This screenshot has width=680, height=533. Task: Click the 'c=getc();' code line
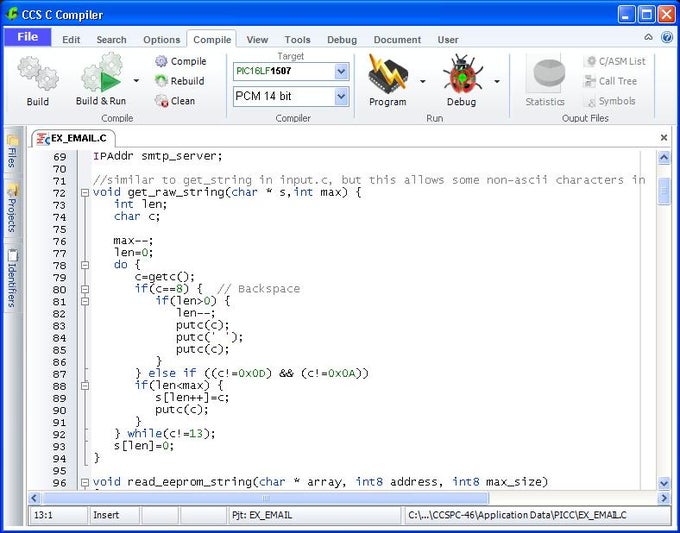(165, 277)
